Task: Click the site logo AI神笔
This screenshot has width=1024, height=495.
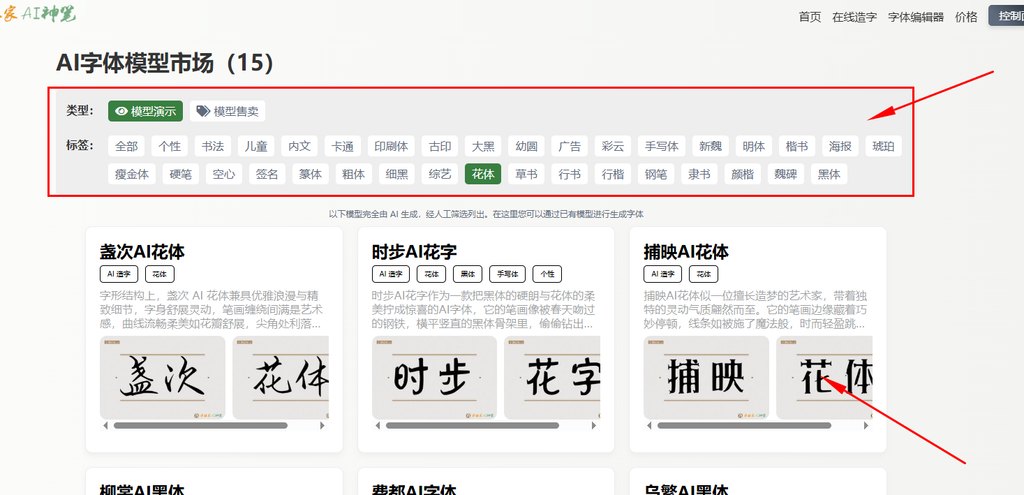Action: point(38,14)
